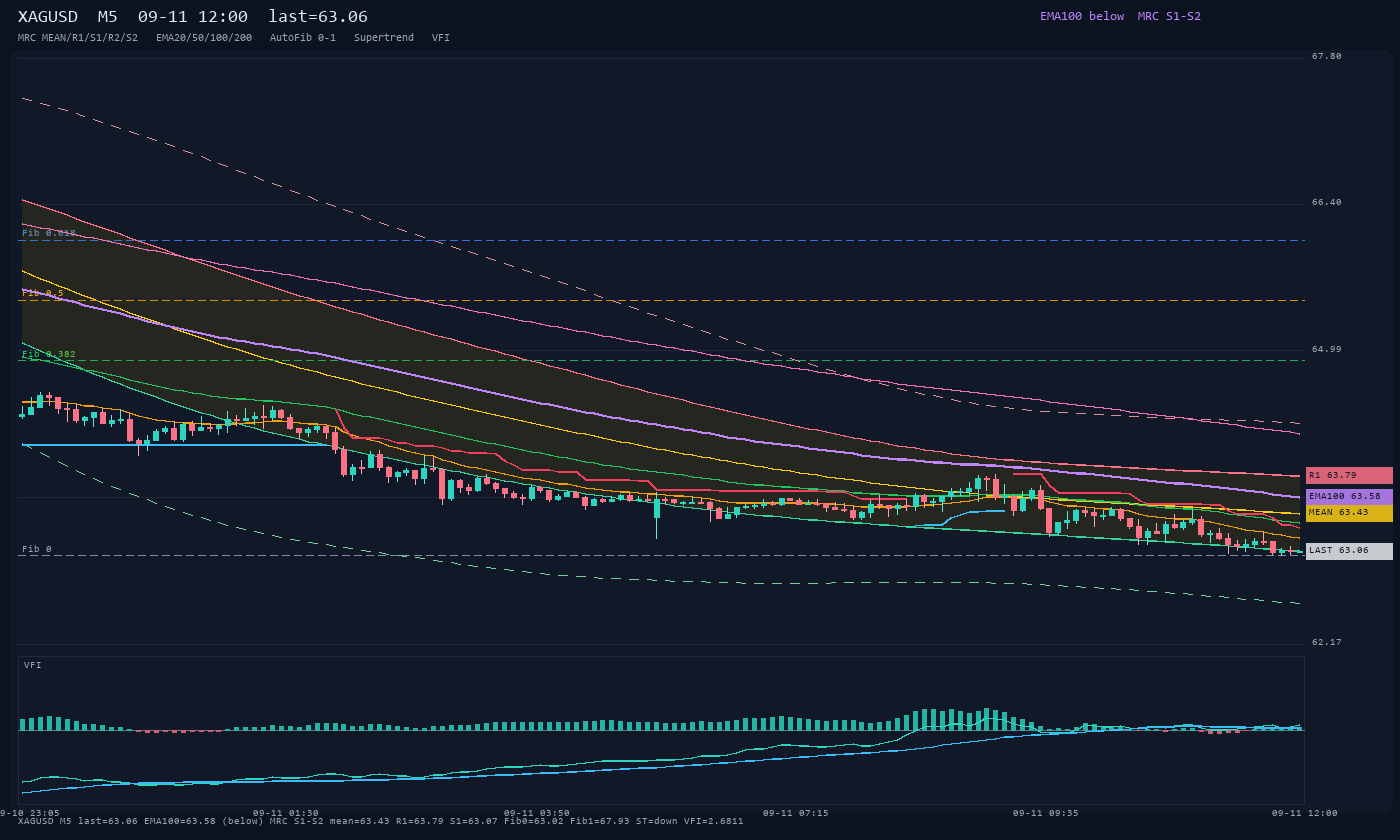1400x840 pixels.
Task: Click the purple "EMA100 63.58" price tag
Action: click(x=1349, y=497)
